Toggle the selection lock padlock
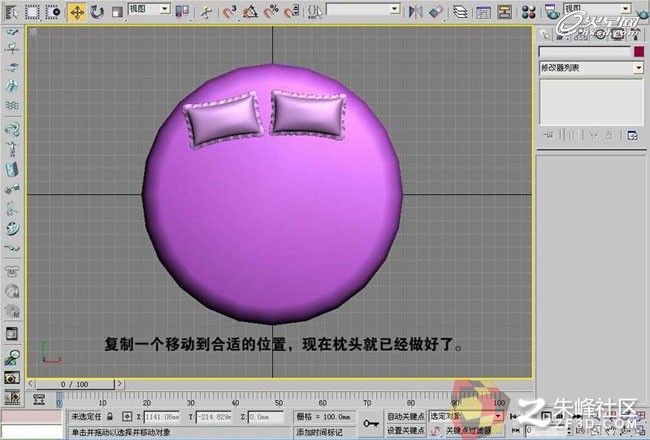Screen dimensions: 650x440 (x=110, y=416)
